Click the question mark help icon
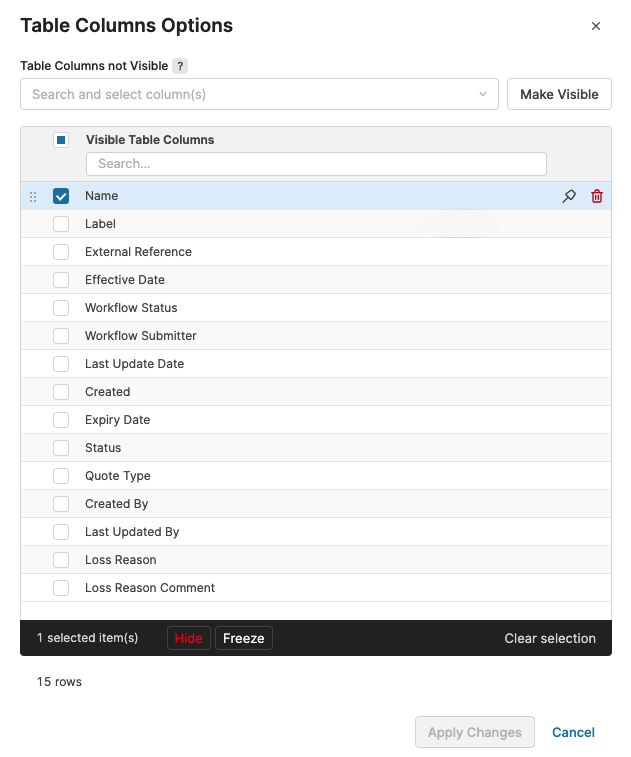 tap(180, 66)
